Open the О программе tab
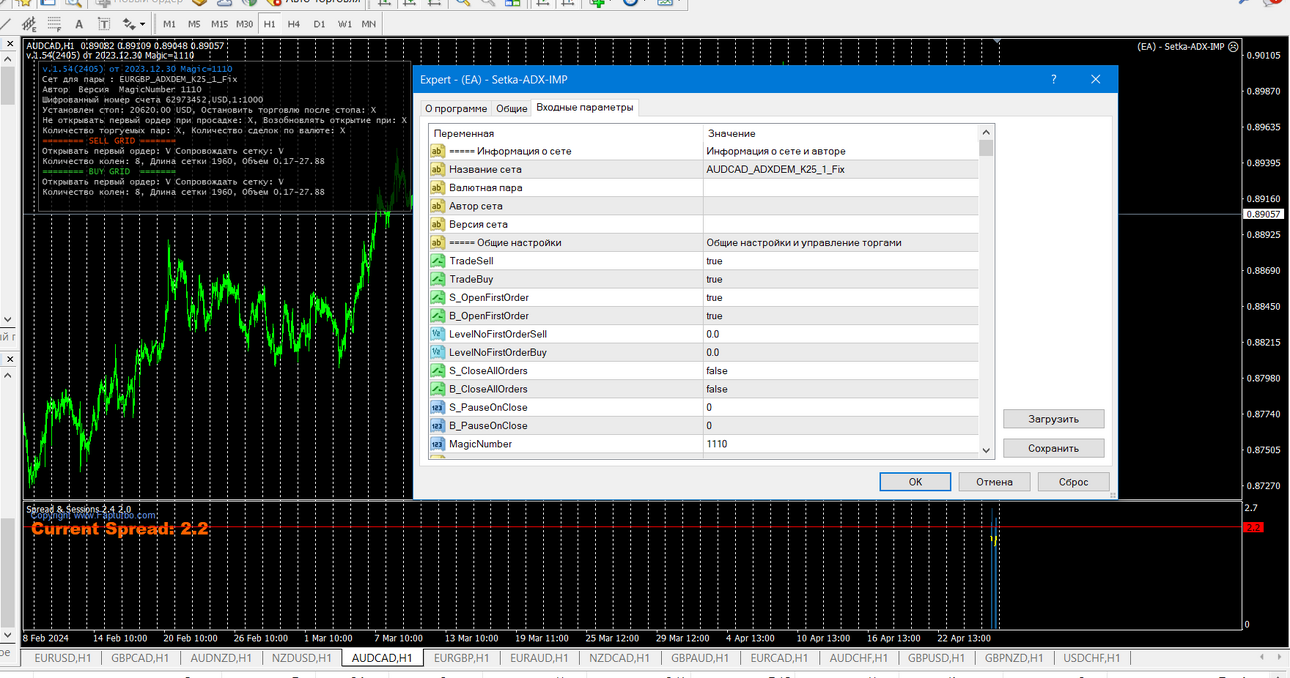This screenshot has width=1290, height=678. tap(456, 108)
